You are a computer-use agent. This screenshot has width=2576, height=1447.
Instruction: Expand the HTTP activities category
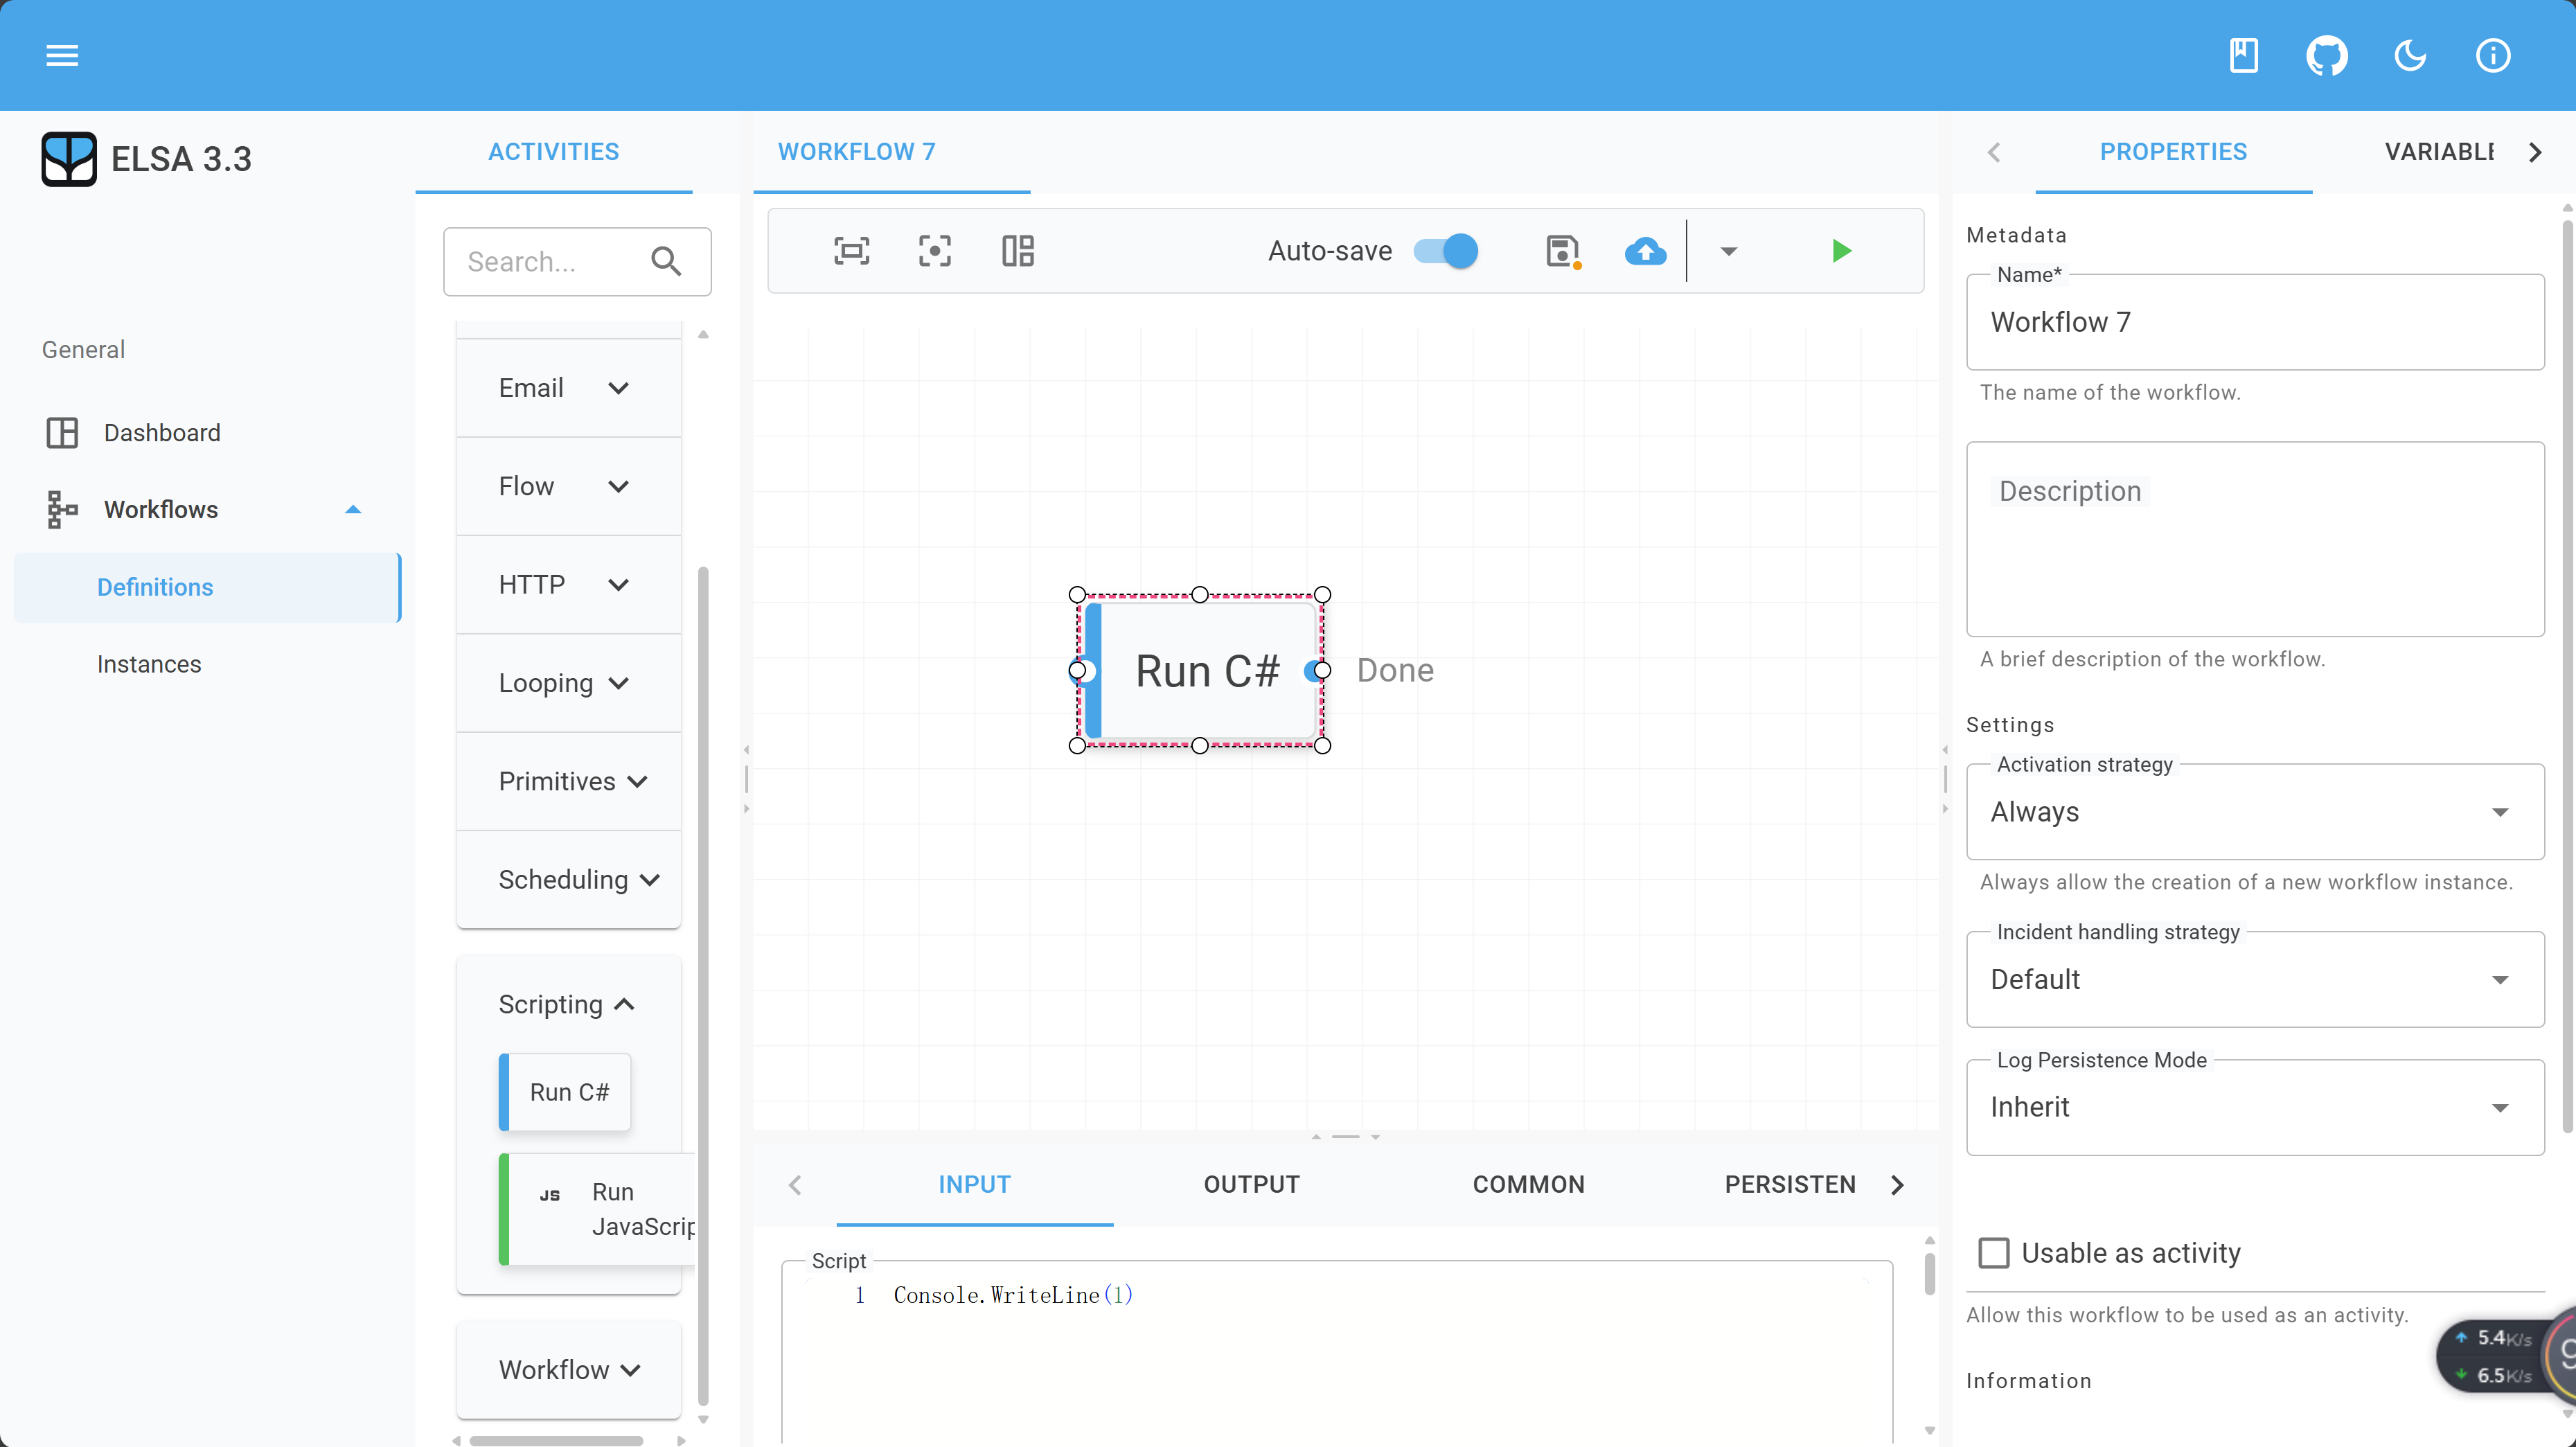click(564, 584)
